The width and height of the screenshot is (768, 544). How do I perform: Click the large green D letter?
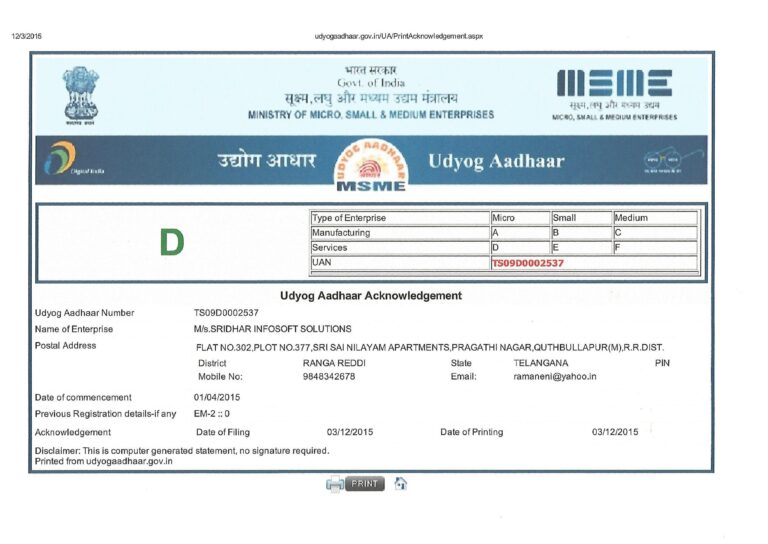[173, 241]
